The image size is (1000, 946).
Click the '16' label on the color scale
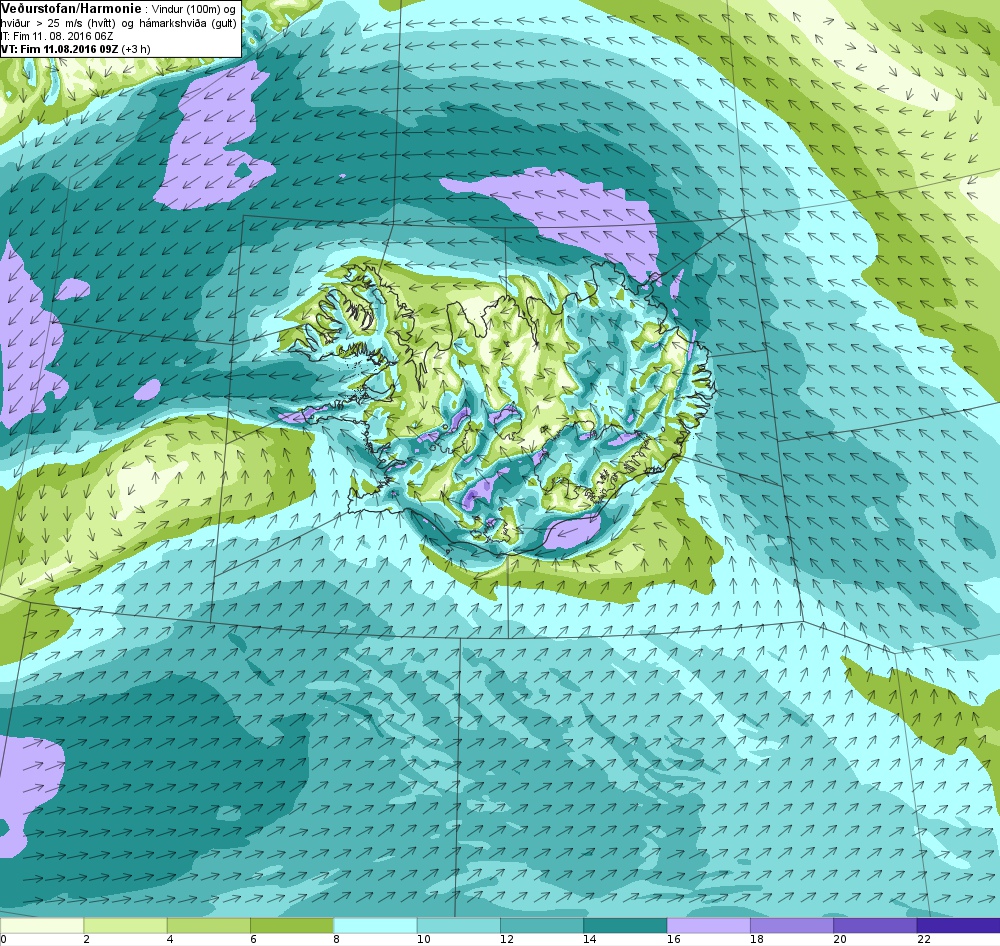[673, 939]
